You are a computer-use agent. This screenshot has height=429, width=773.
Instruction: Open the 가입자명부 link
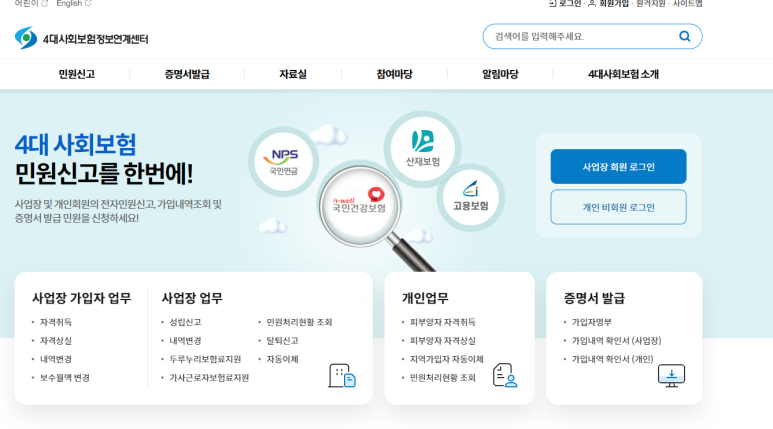592,322
